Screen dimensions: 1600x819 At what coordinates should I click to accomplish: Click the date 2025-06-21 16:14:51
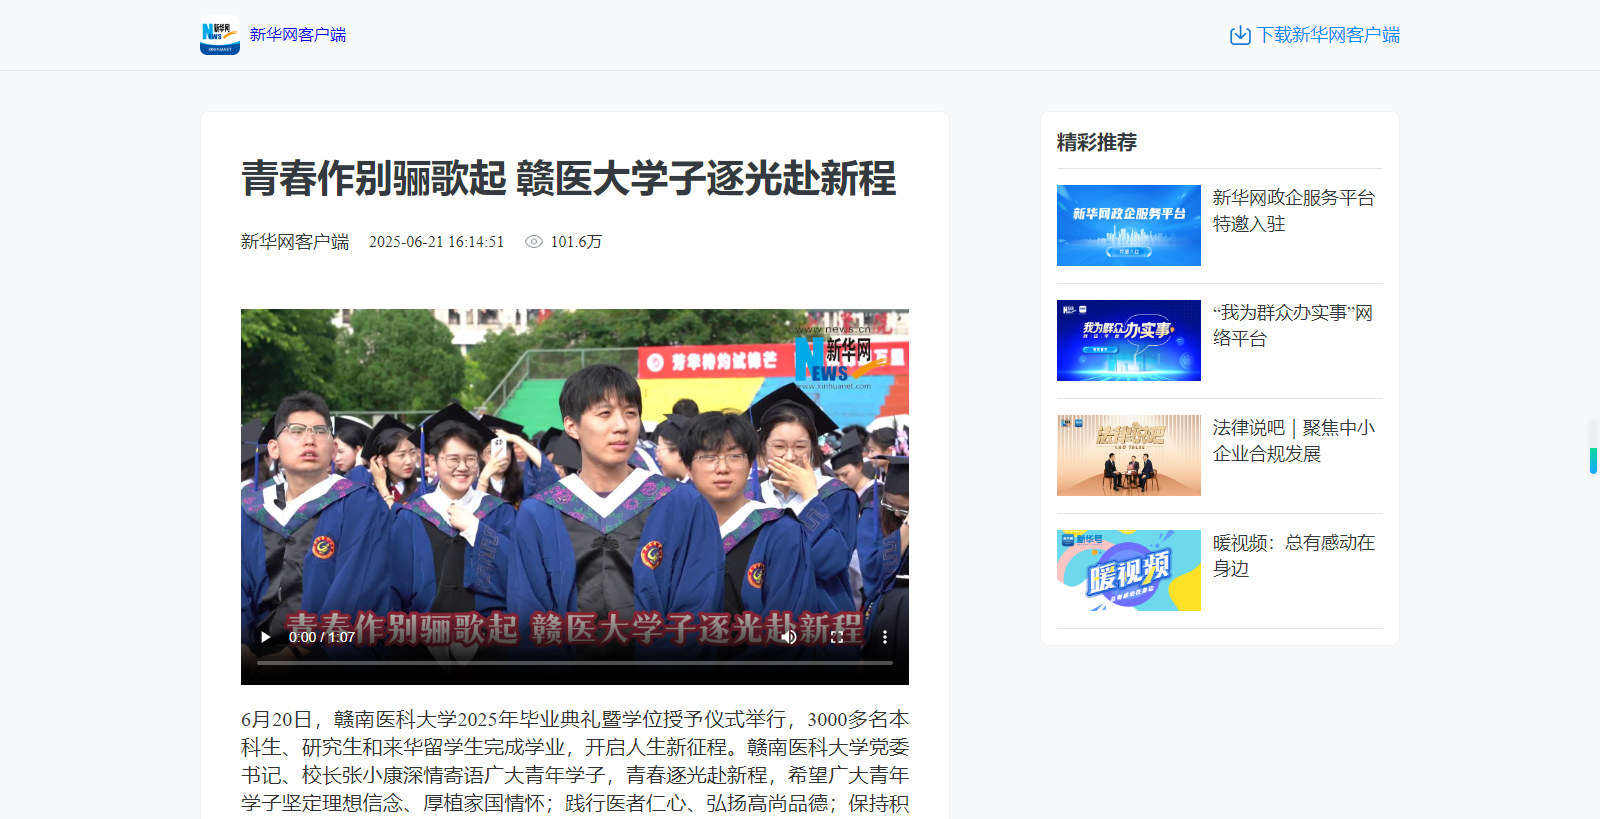[x=436, y=242]
